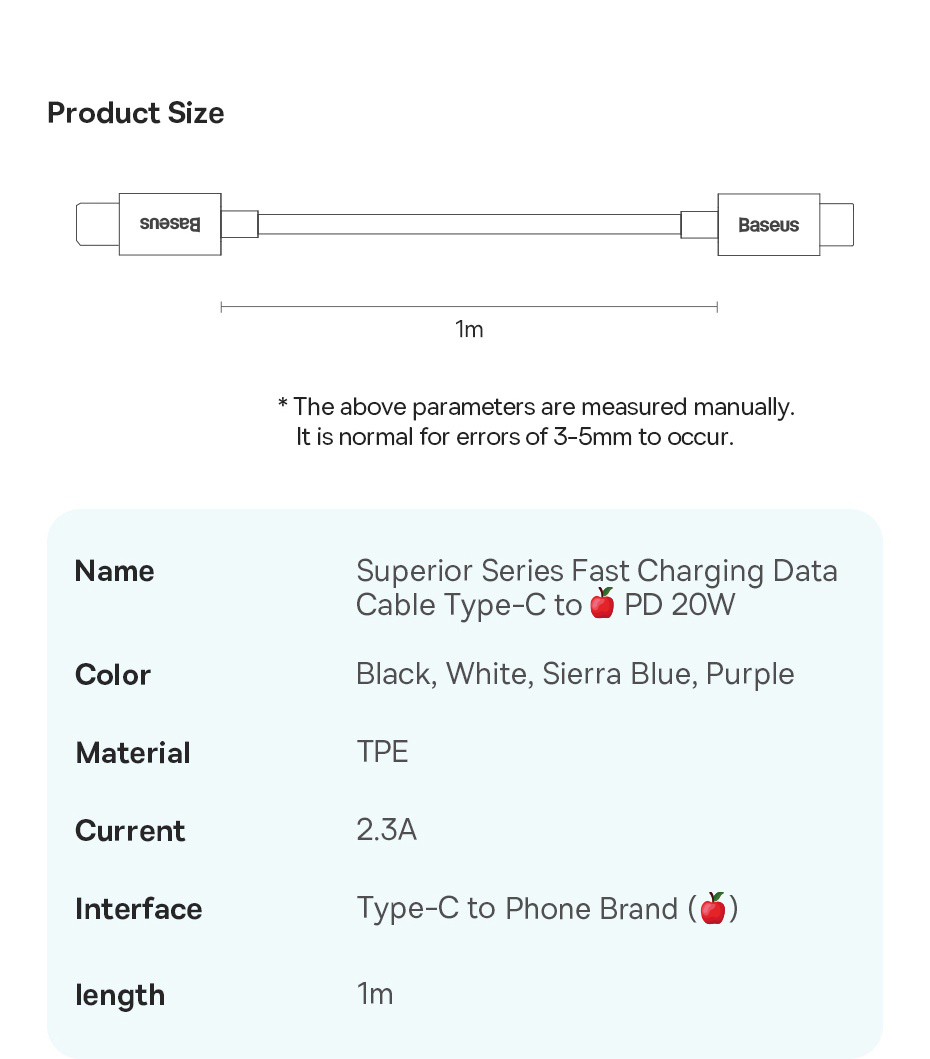The image size is (930, 1059).
Task: Click the red apple icon in the Name row
Action: (602, 603)
